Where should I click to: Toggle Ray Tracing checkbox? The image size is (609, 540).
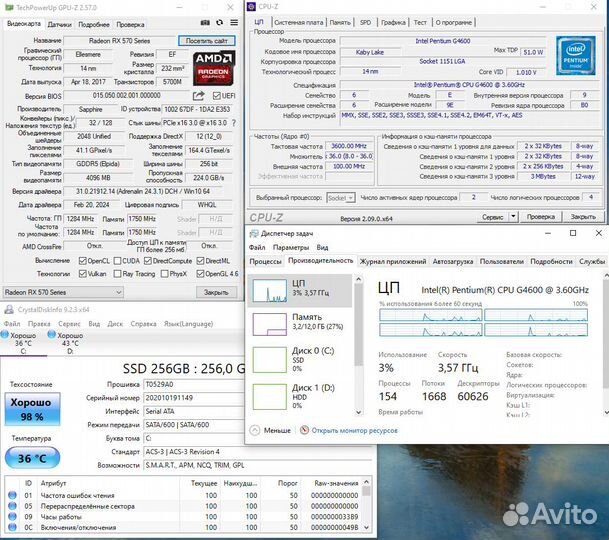[117, 273]
